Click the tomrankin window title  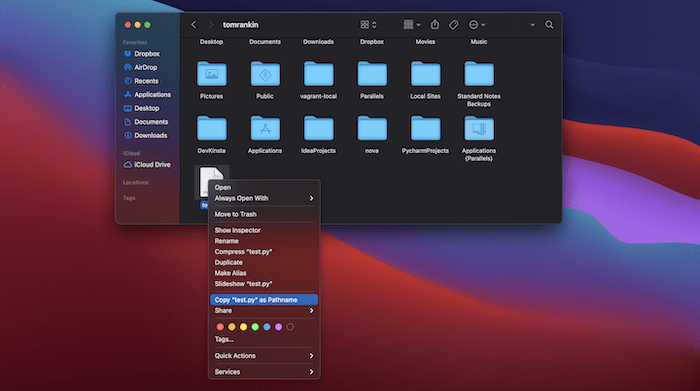tap(241, 25)
